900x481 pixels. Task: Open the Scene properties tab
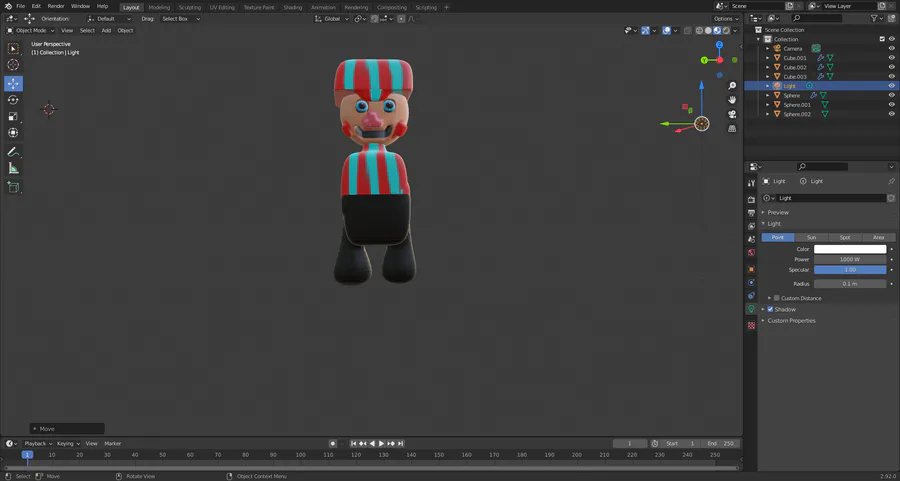click(x=751, y=239)
